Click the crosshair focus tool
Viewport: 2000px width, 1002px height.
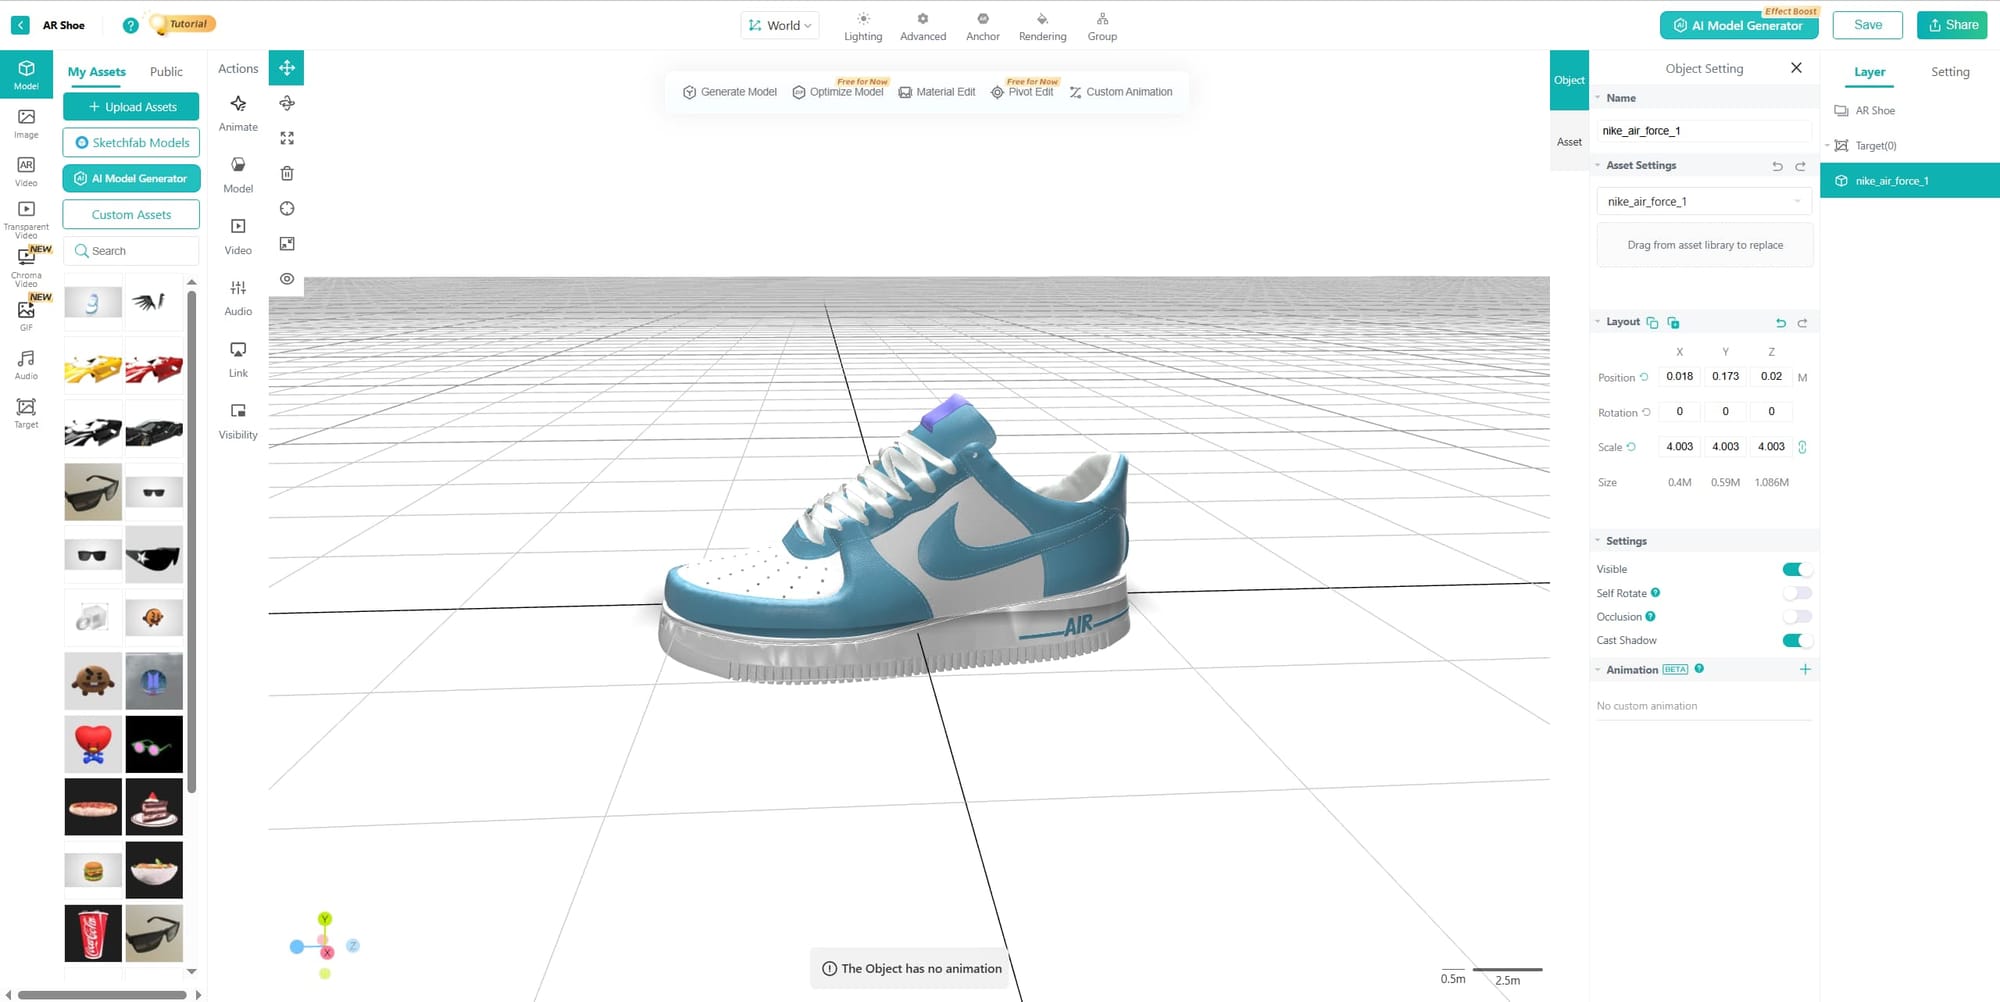(x=287, y=208)
